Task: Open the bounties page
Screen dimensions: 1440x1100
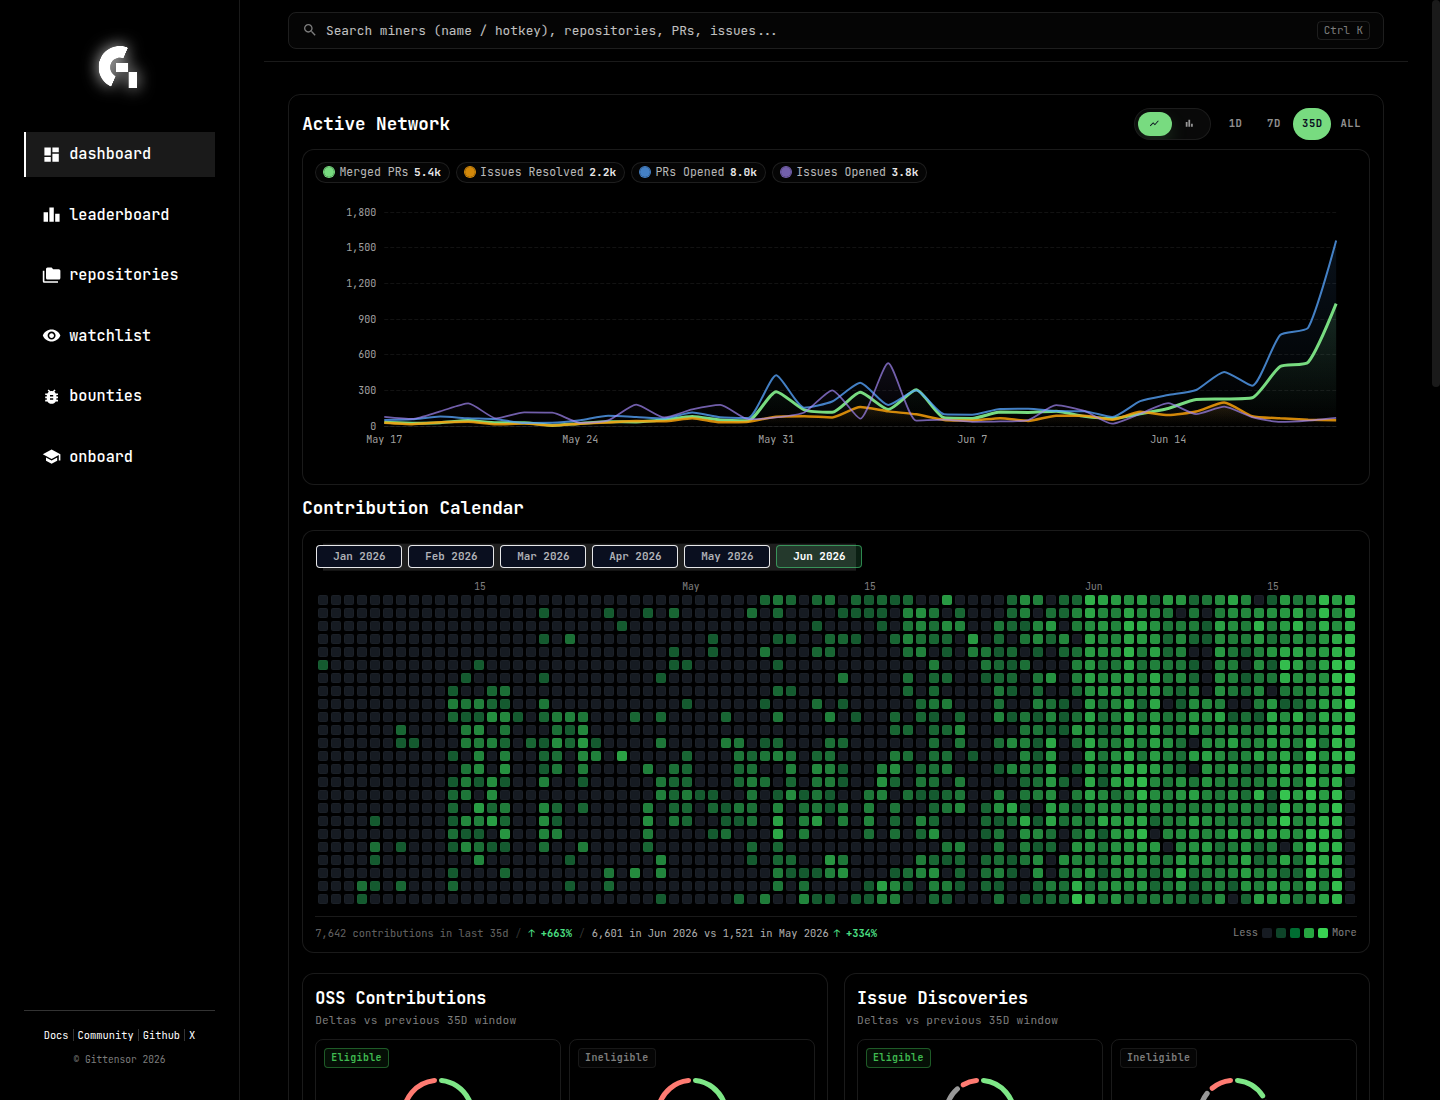Action: point(120,396)
